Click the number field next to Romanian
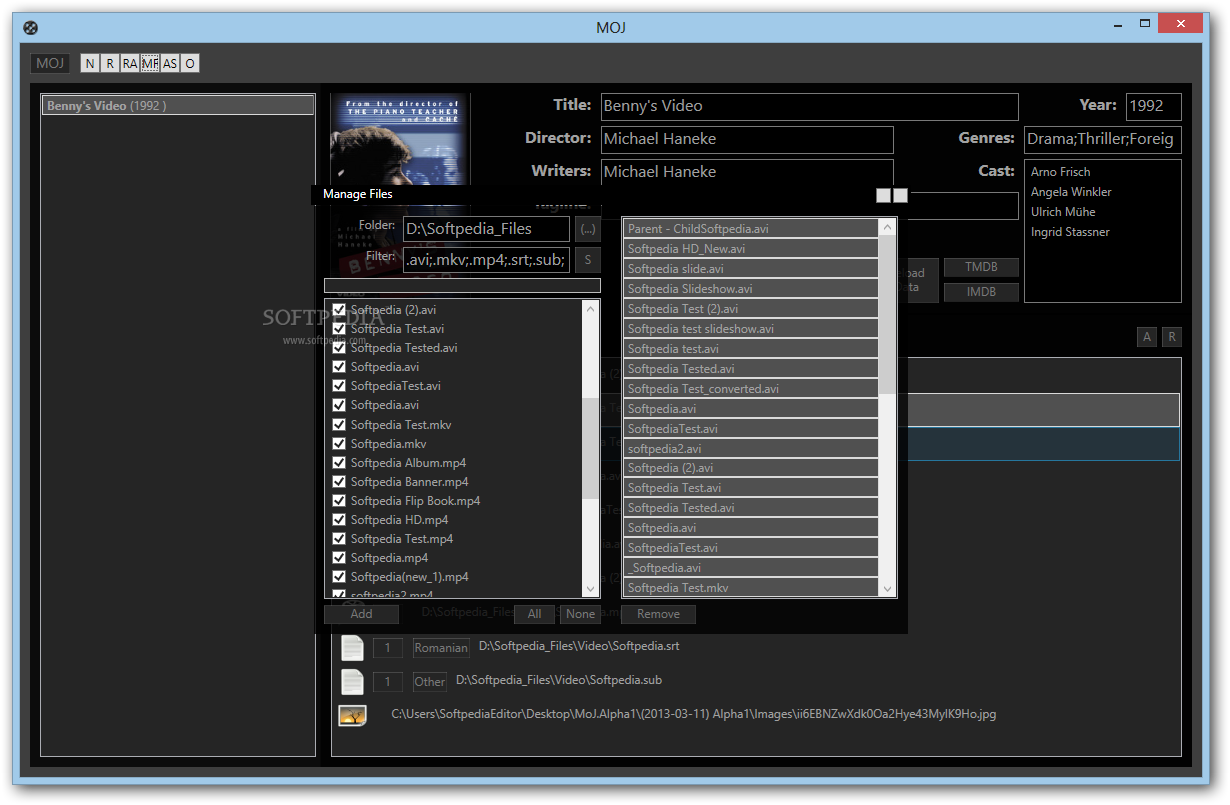 click(388, 648)
